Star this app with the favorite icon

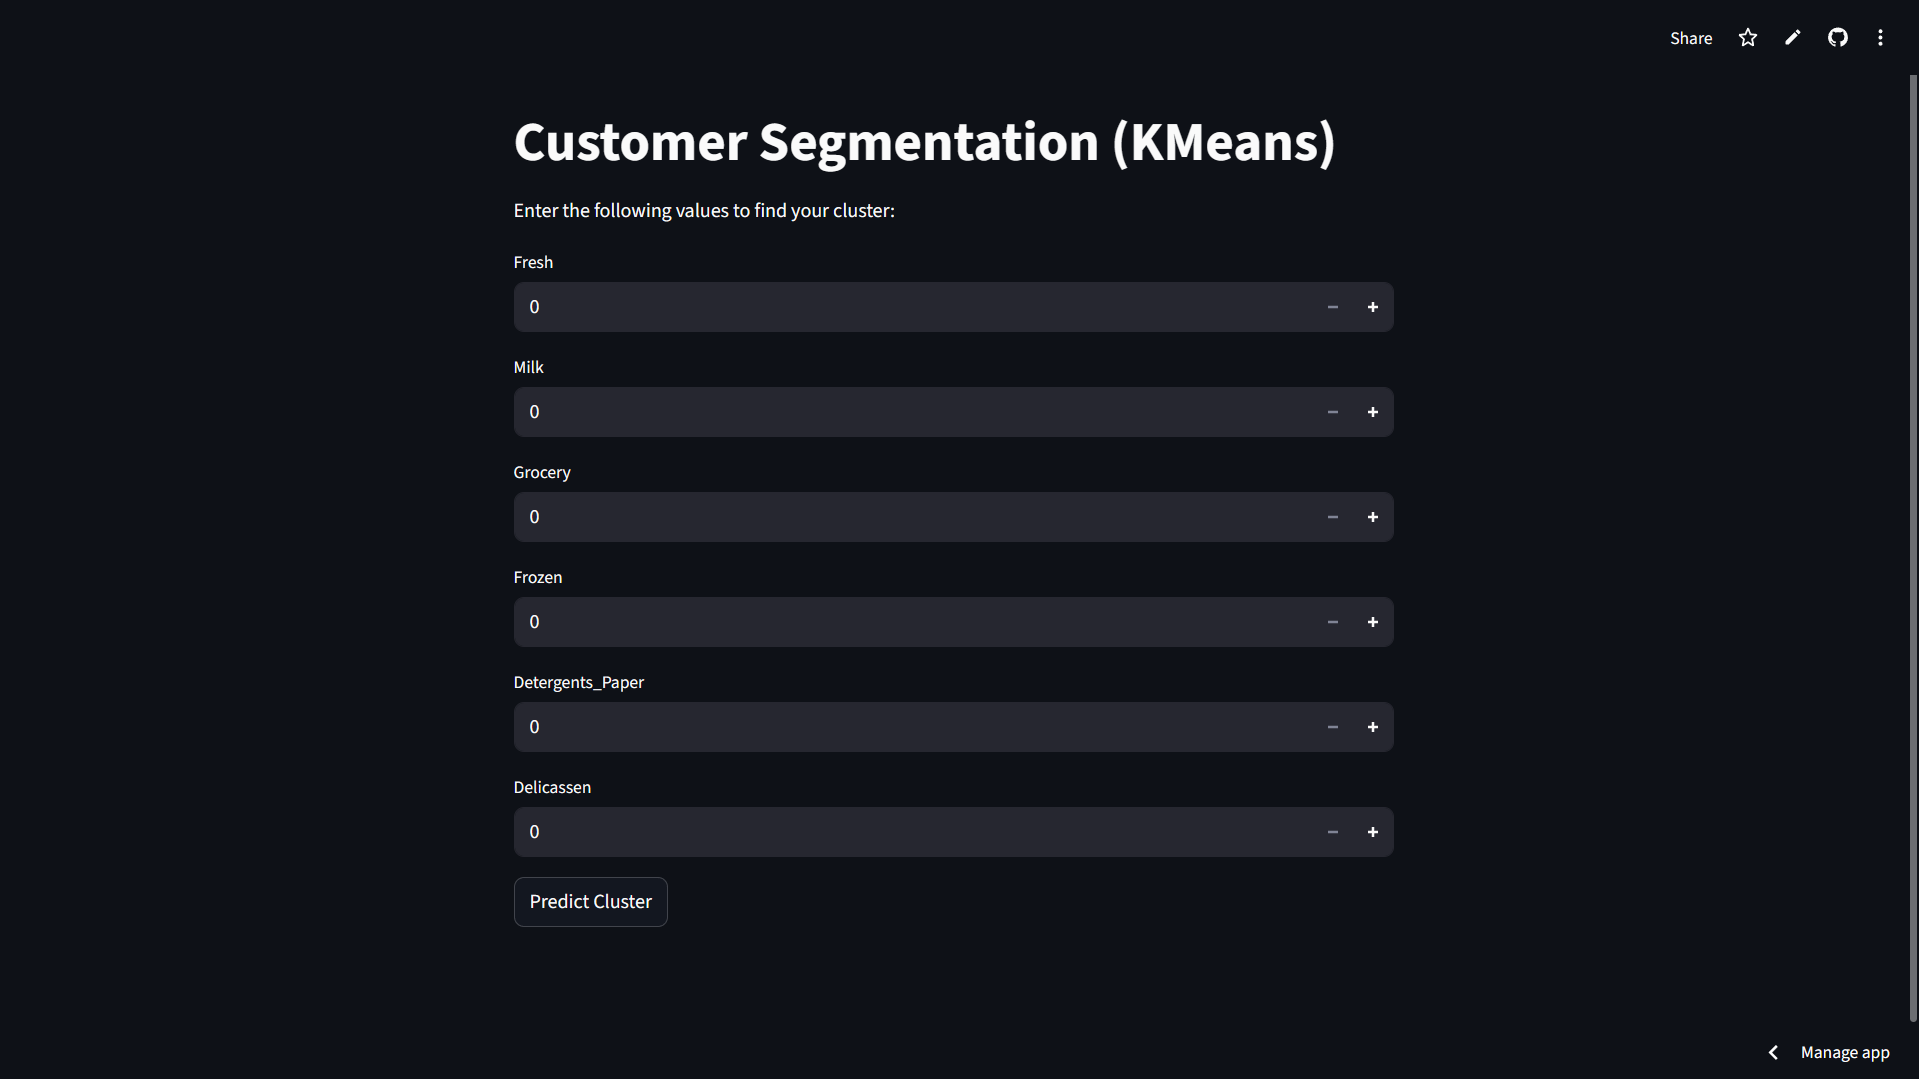click(x=1747, y=38)
